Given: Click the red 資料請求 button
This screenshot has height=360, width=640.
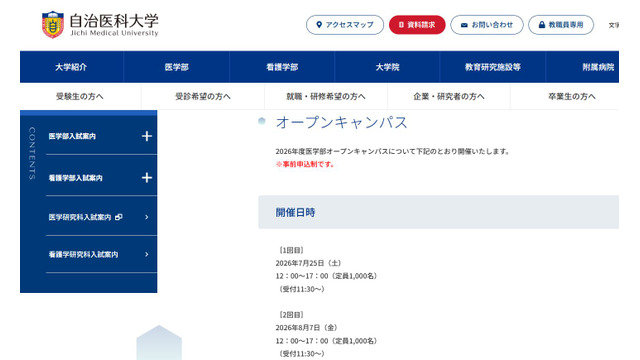Looking at the screenshot, I should pyautogui.click(x=417, y=25).
